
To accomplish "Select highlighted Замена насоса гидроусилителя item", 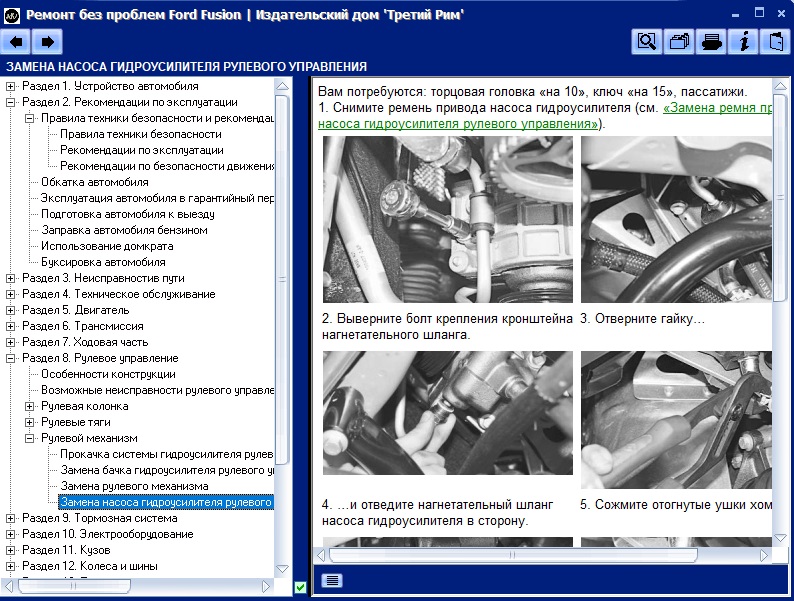I will pos(166,502).
